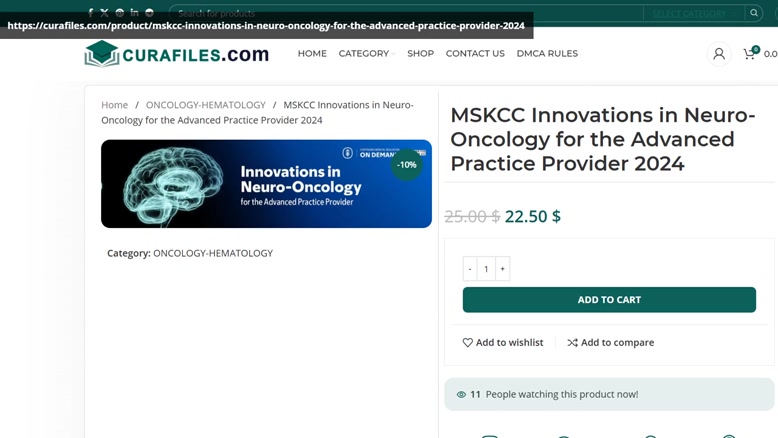Open the DMCA RULES menu item

coord(547,54)
